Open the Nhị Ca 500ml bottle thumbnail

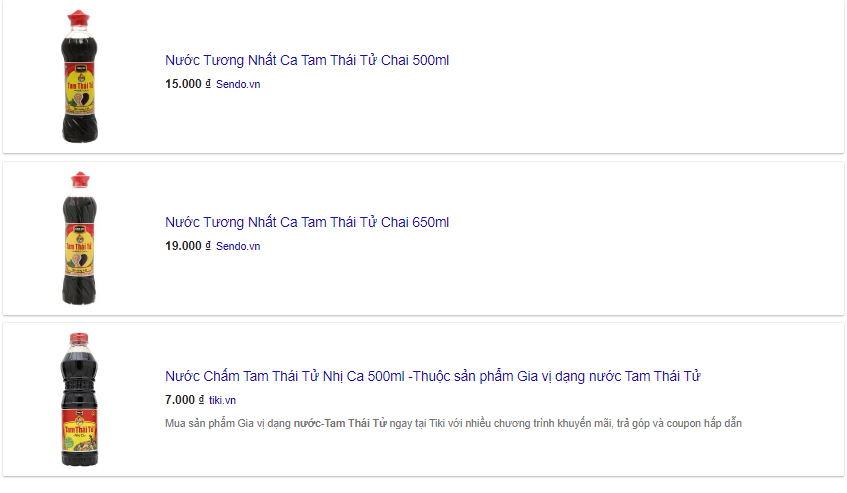pyautogui.click(x=79, y=400)
